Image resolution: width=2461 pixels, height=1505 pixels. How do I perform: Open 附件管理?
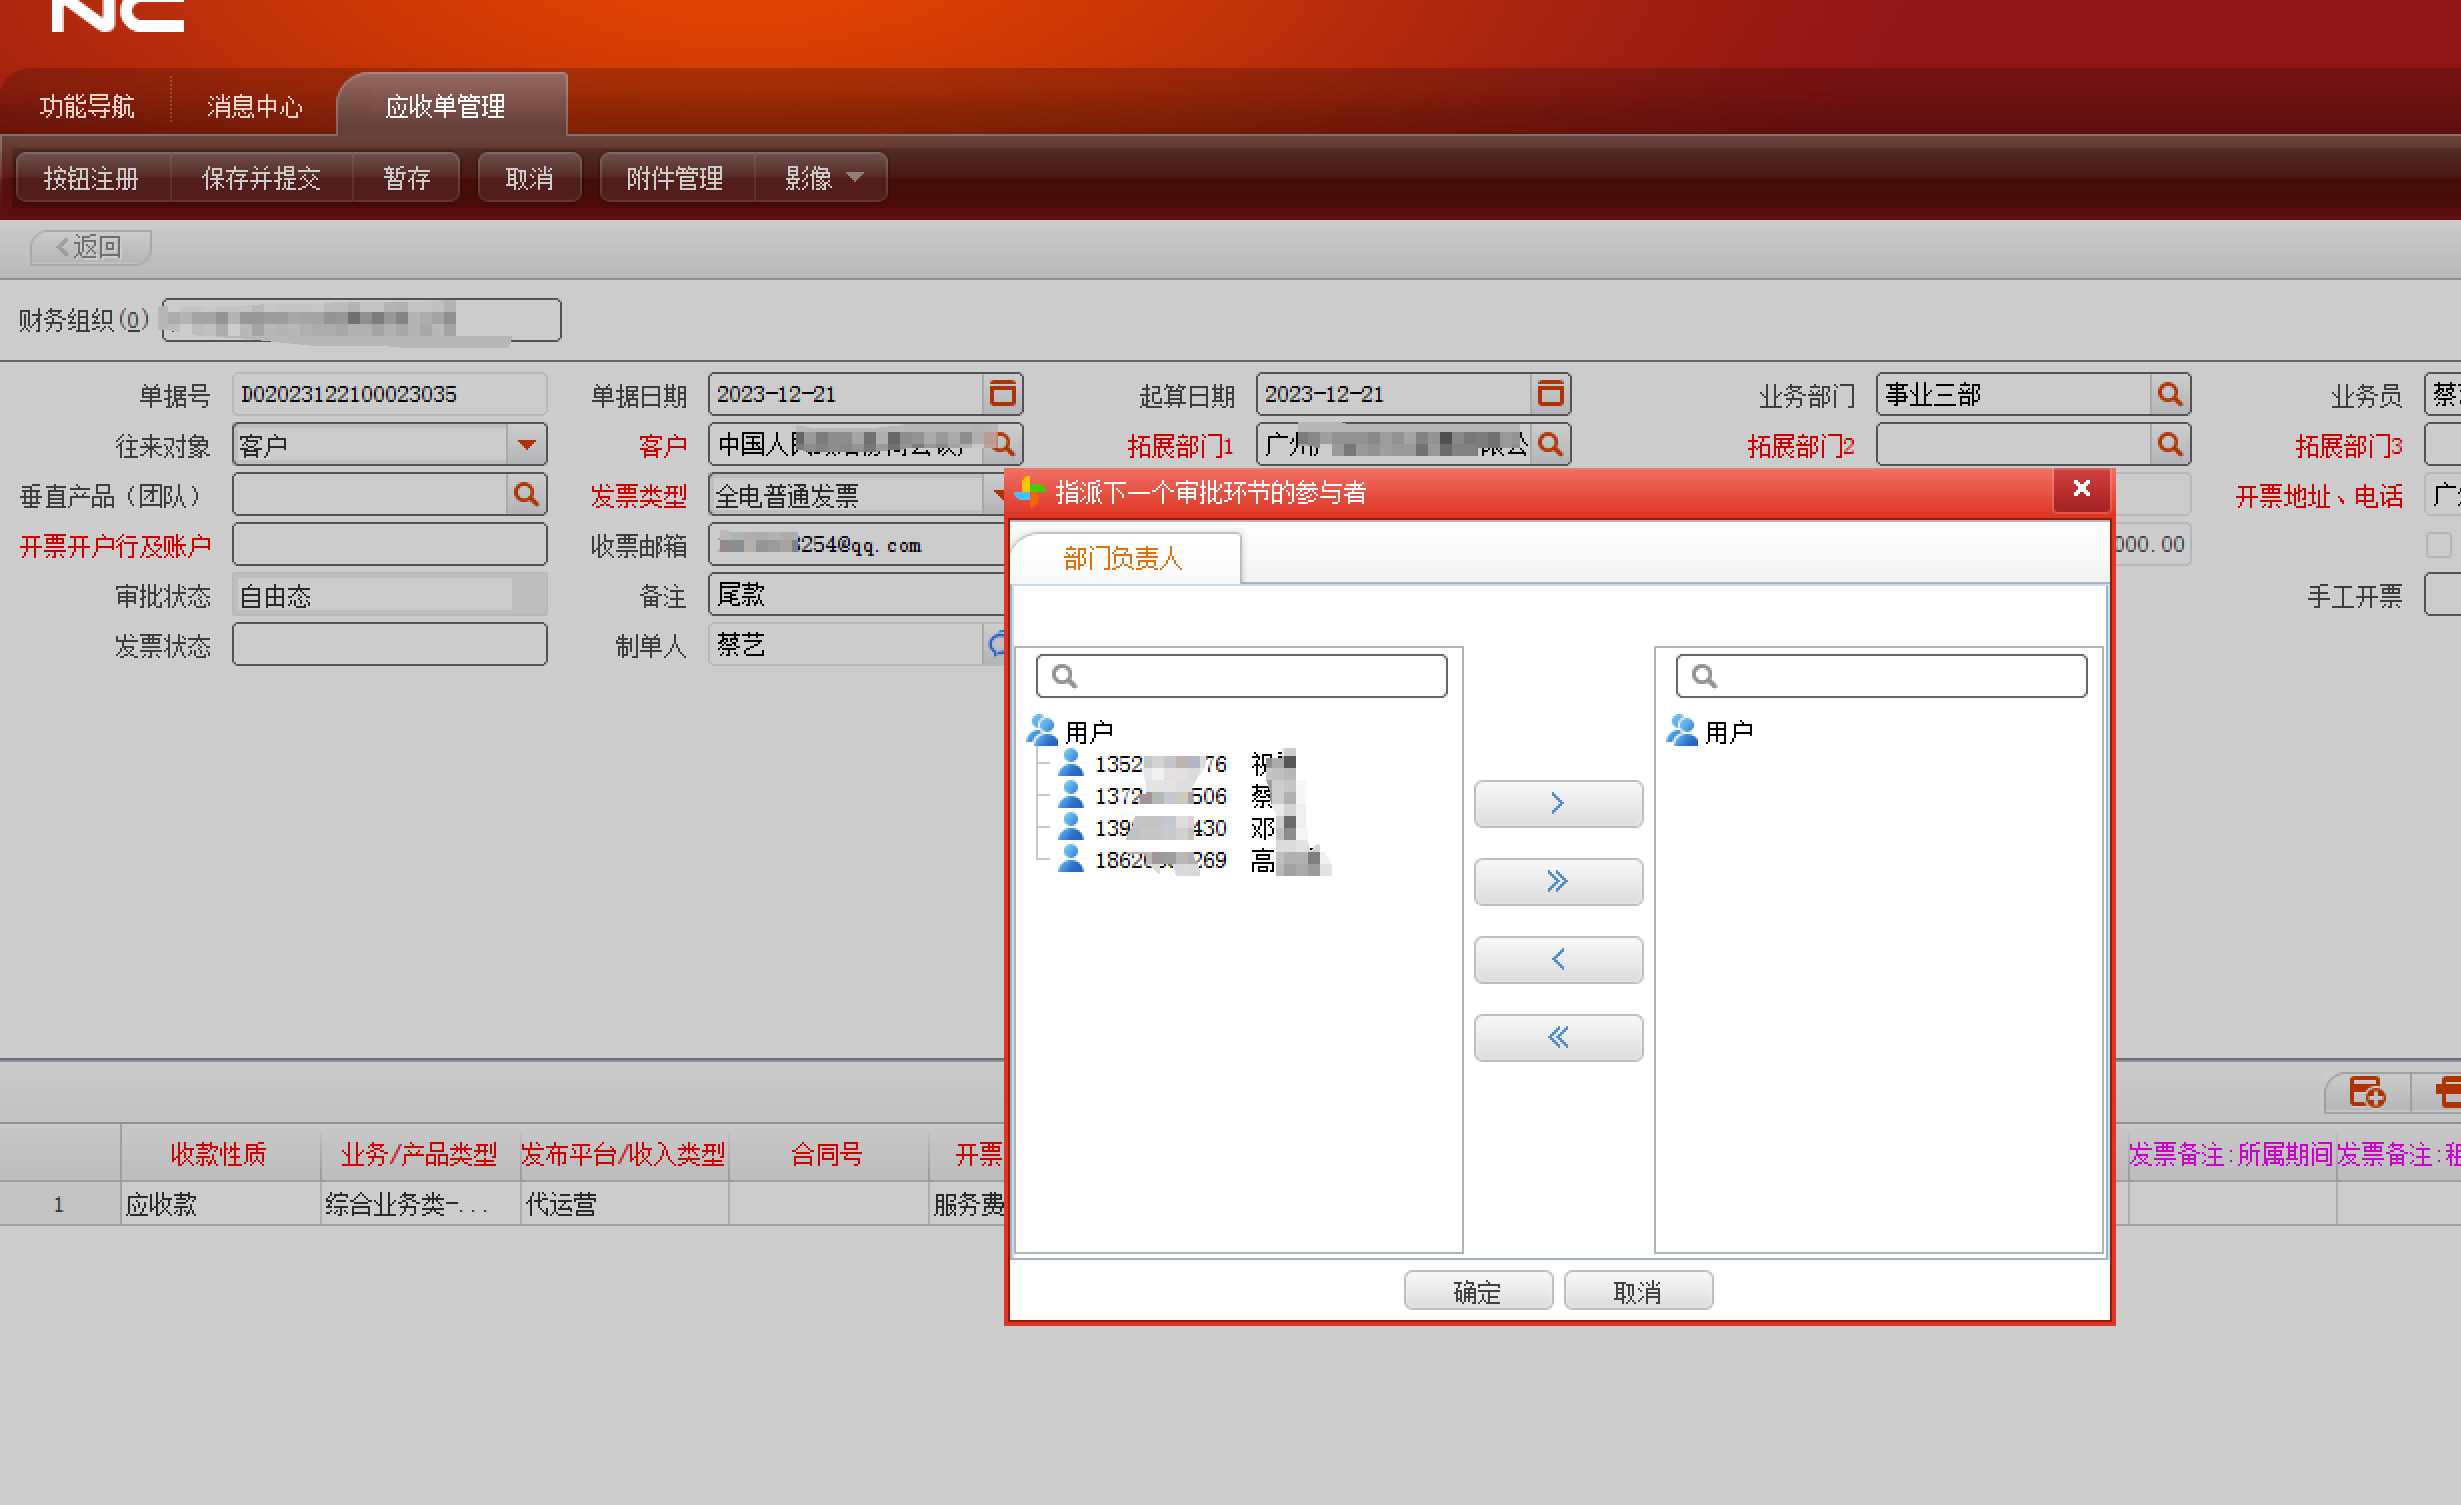(675, 178)
